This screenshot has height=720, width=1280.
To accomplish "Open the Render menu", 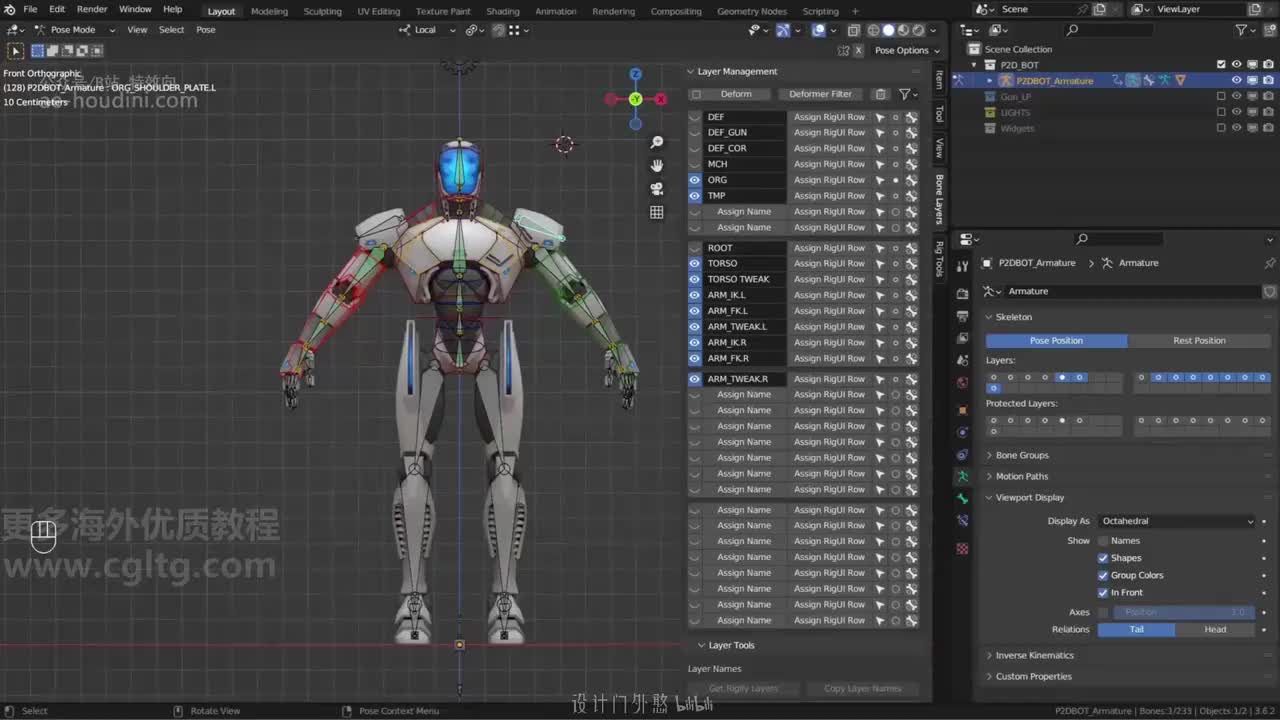I will 92,10.
